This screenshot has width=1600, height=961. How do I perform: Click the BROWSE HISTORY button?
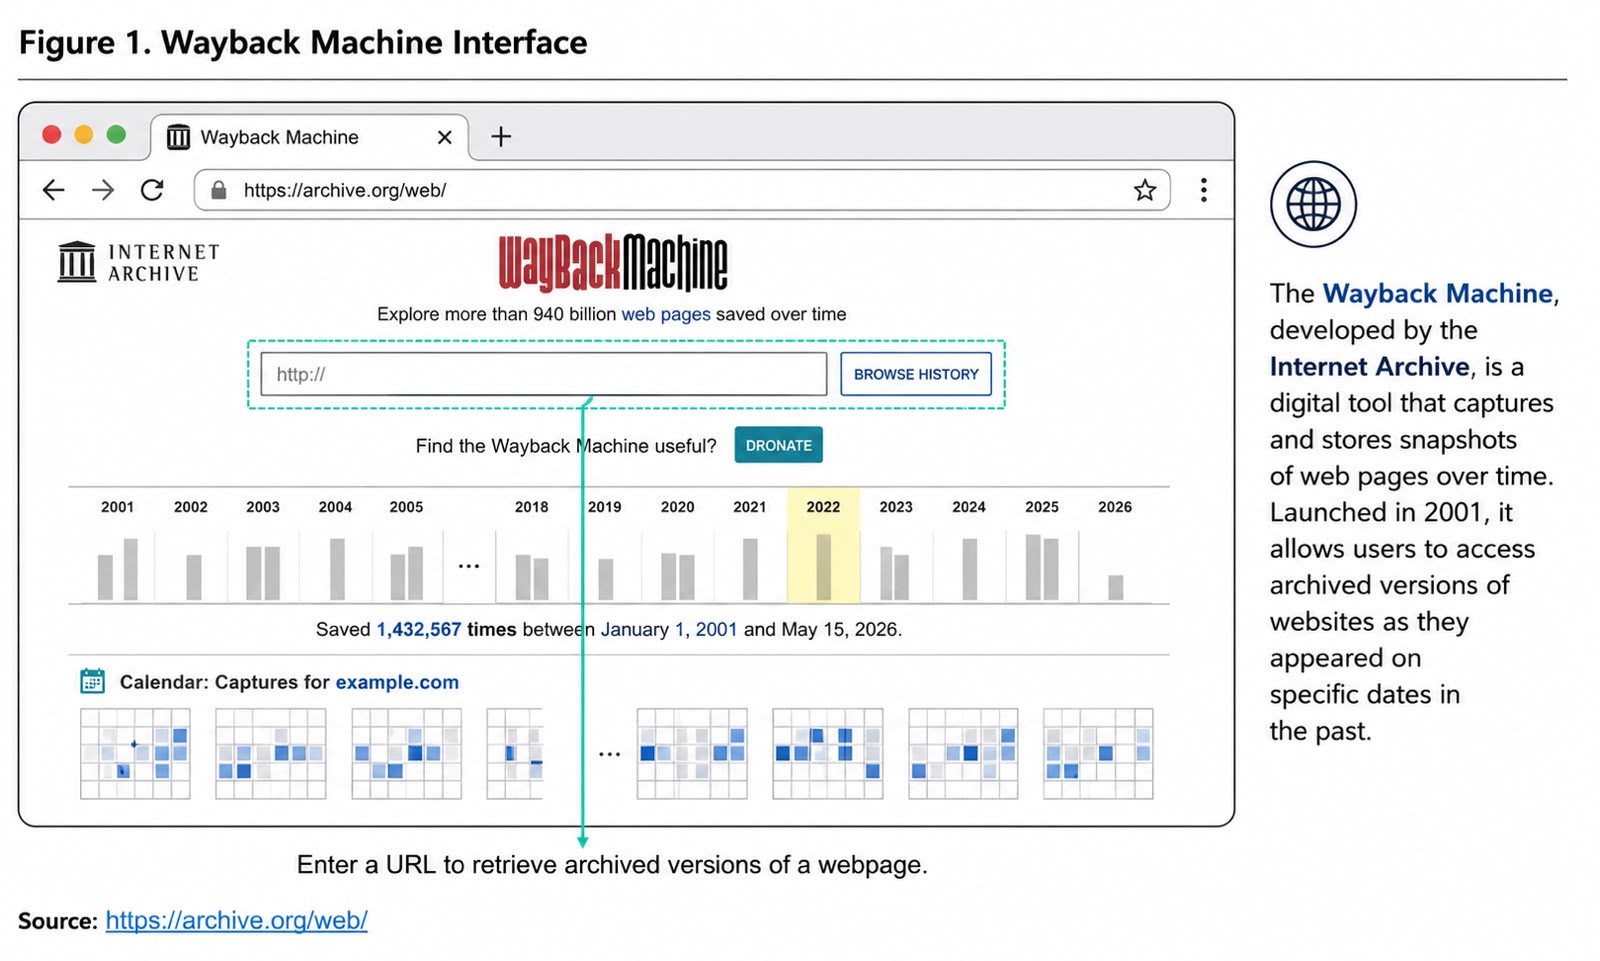pos(916,374)
